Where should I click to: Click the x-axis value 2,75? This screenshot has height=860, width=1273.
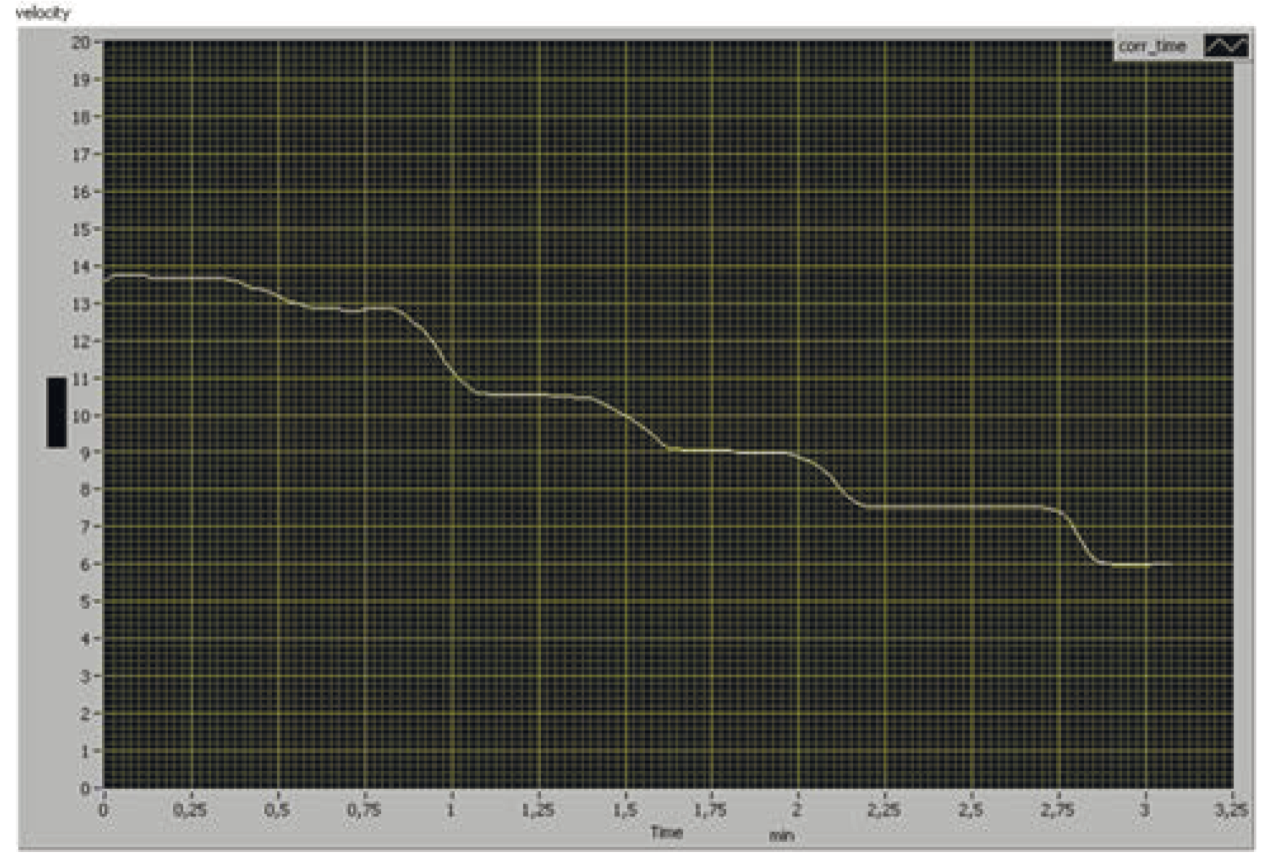pyautogui.click(x=1059, y=808)
